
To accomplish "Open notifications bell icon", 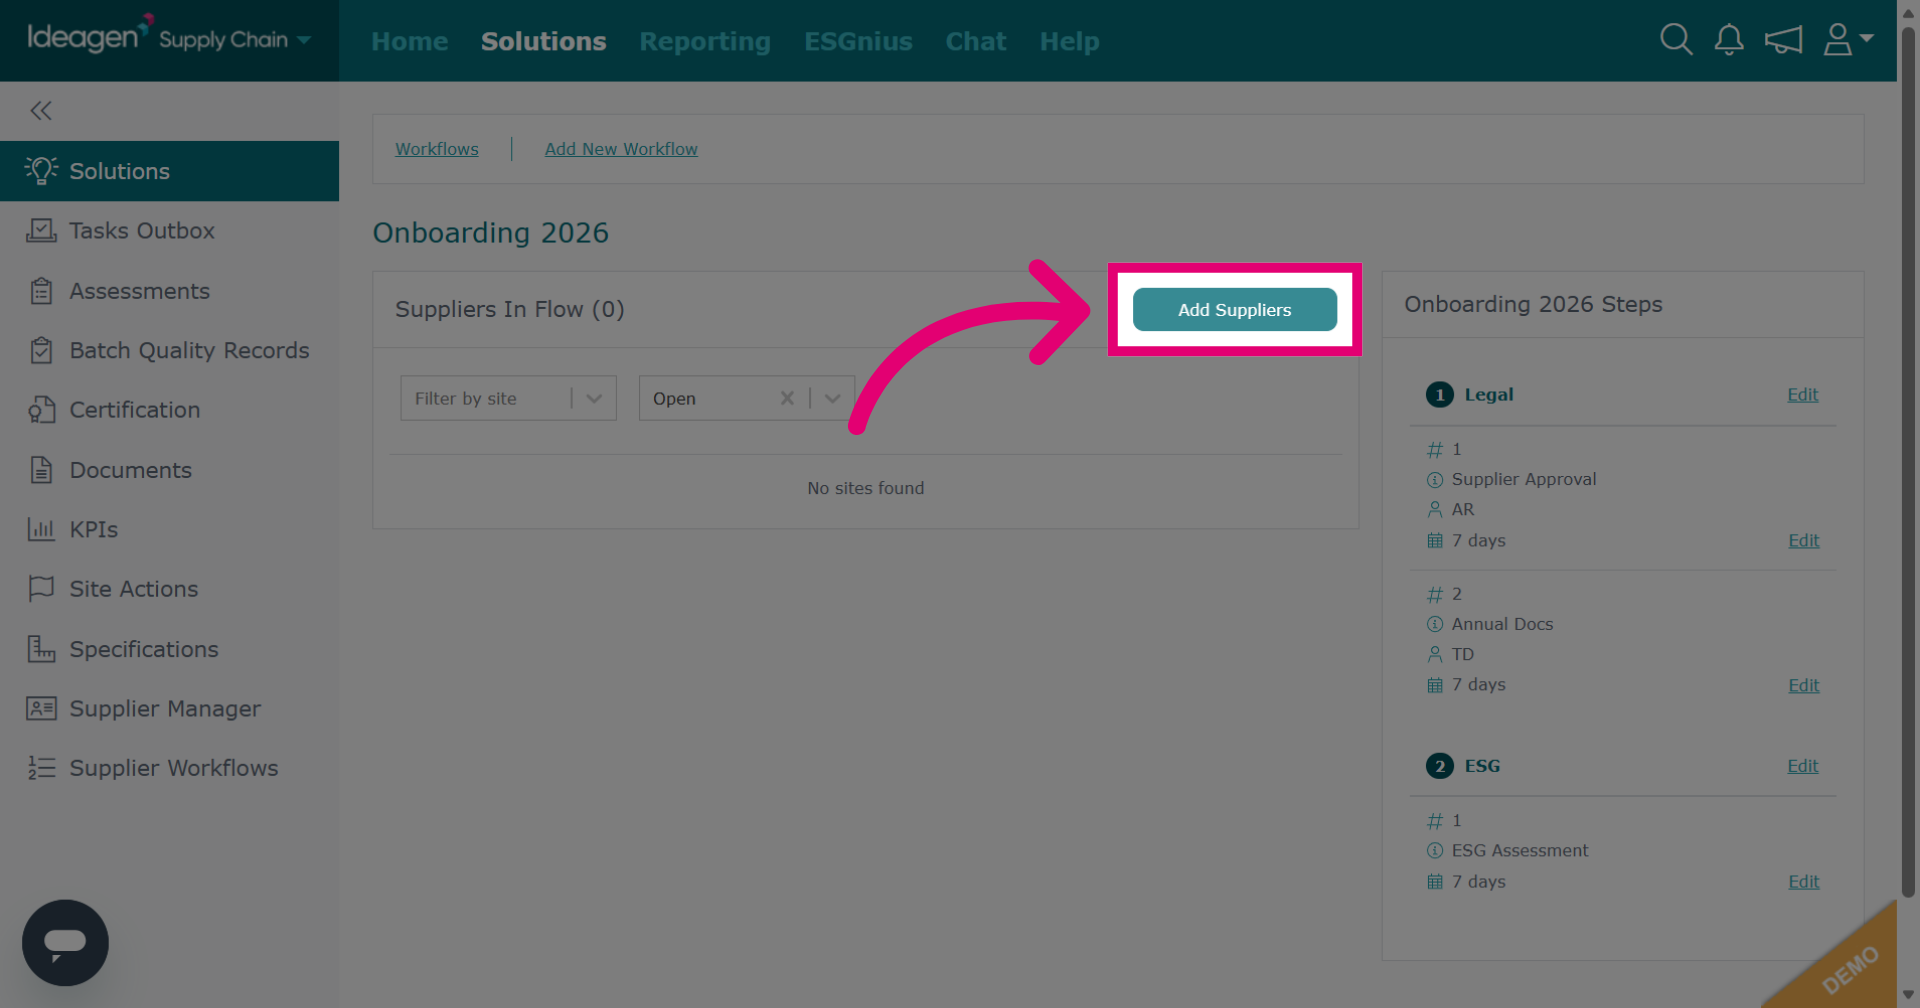I will click(x=1729, y=40).
